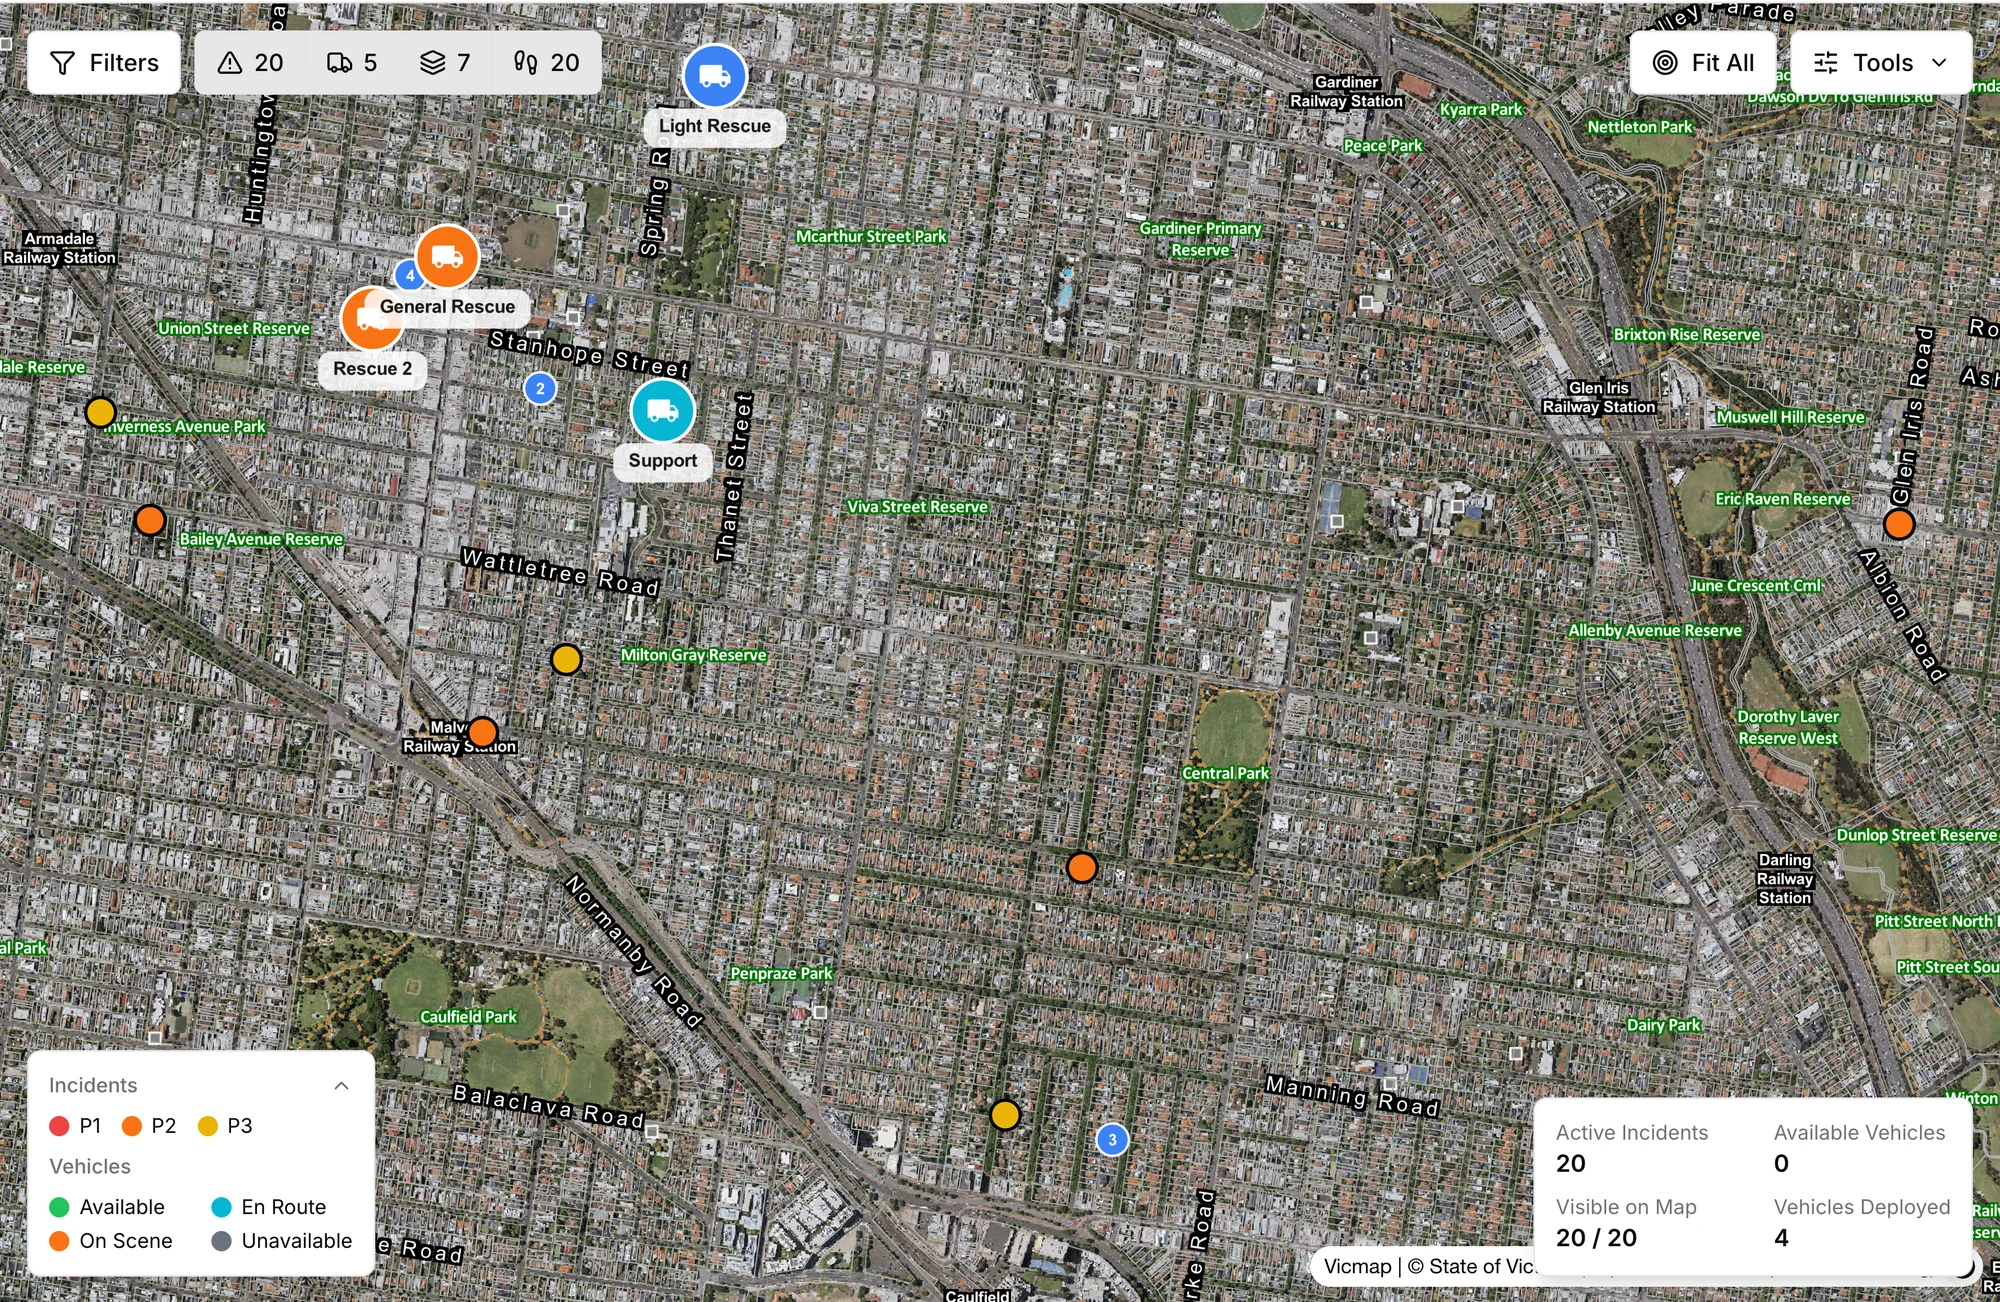
Task: Click yellow incident near Inverness Avenue Park
Action: coord(100,412)
